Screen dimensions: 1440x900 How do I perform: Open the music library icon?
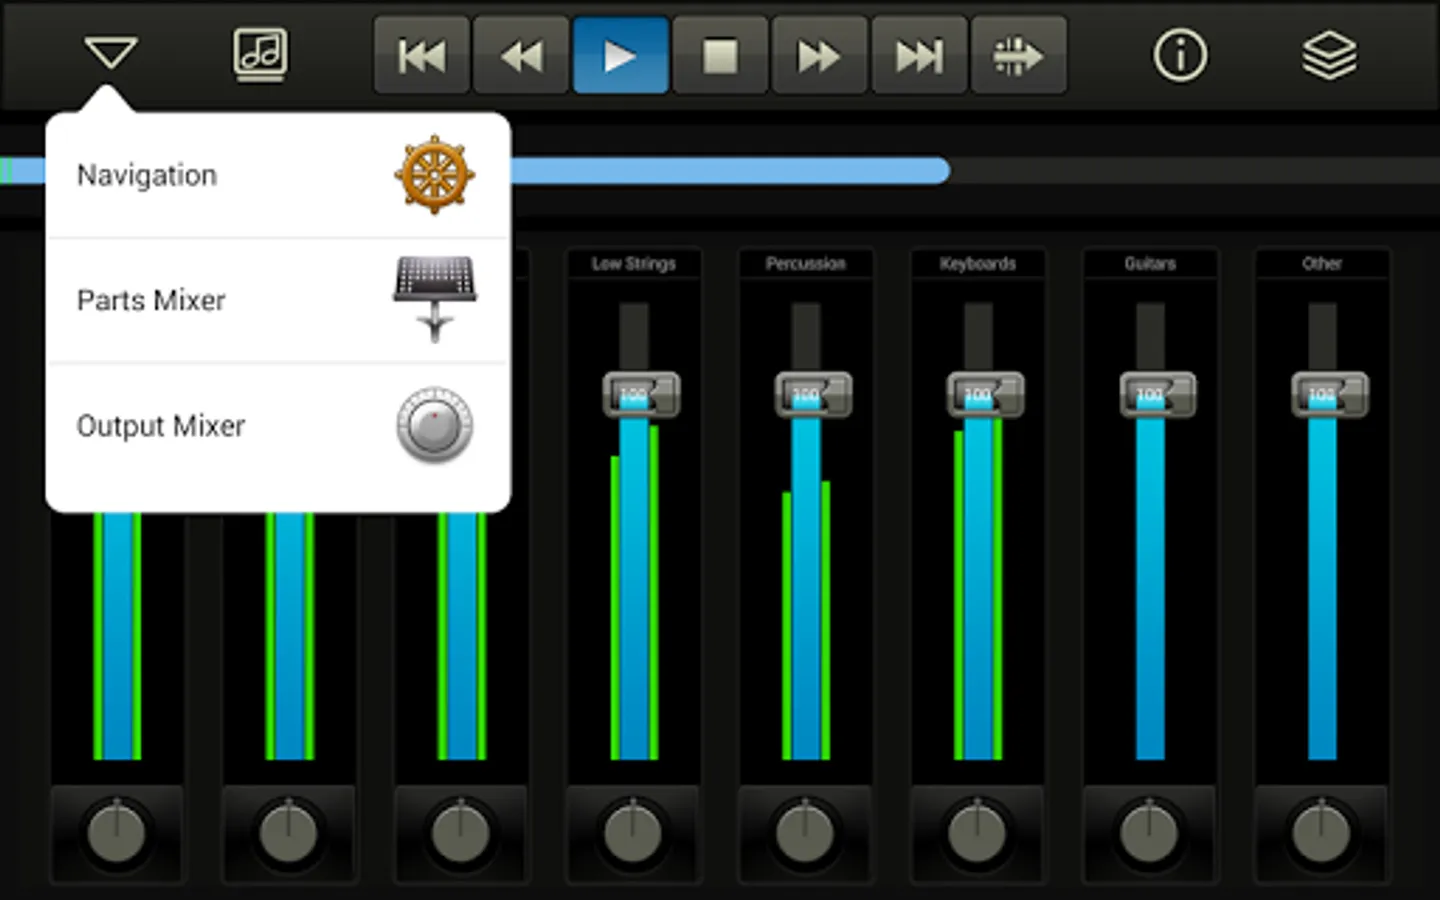[x=260, y=54]
